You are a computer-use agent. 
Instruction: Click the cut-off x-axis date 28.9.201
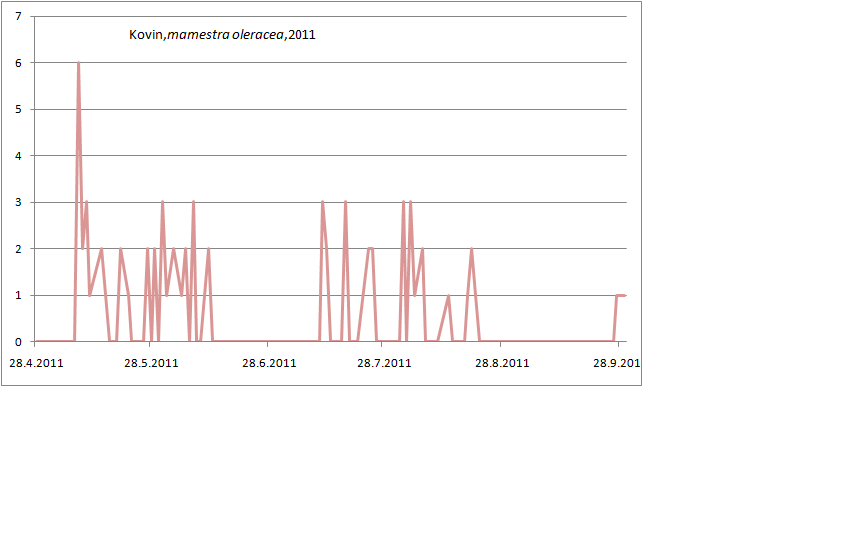[617, 363]
